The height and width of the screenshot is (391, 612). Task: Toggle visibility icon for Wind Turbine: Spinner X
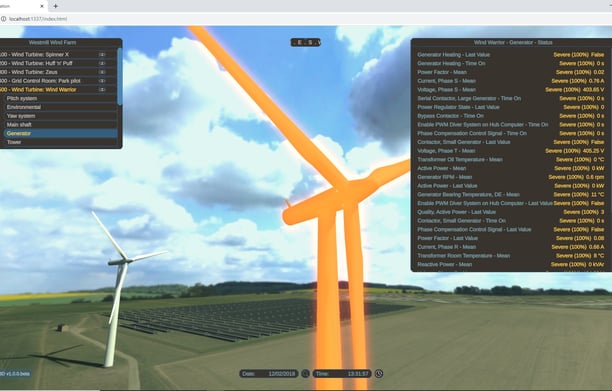(x=102, y=55)
